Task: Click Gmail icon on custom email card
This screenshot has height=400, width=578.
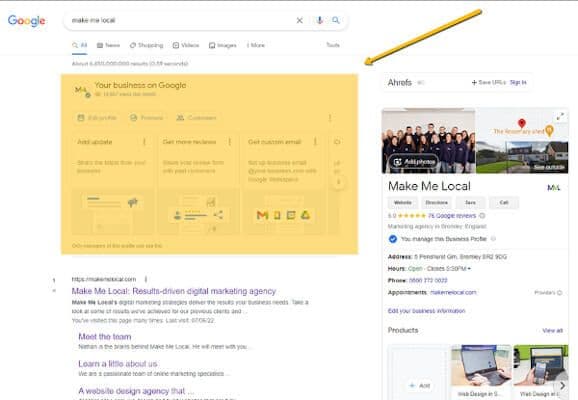Action: (x=262, y=215)
